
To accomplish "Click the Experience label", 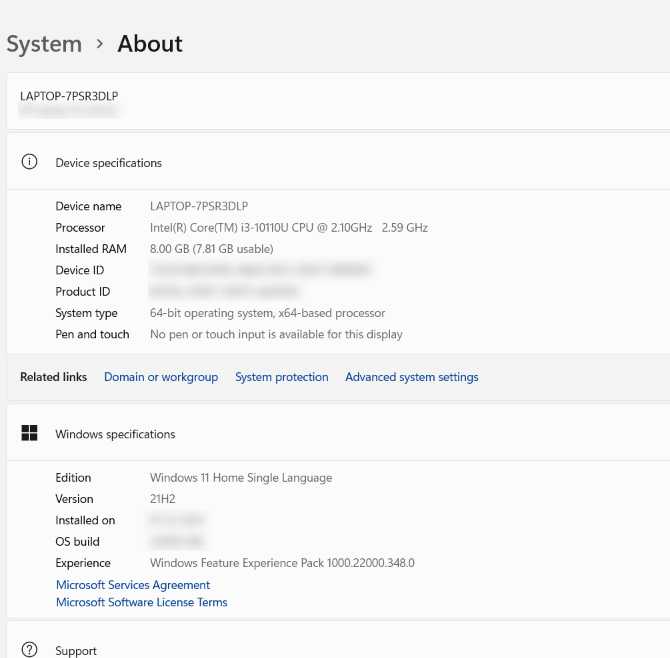I will click(83, 563).
